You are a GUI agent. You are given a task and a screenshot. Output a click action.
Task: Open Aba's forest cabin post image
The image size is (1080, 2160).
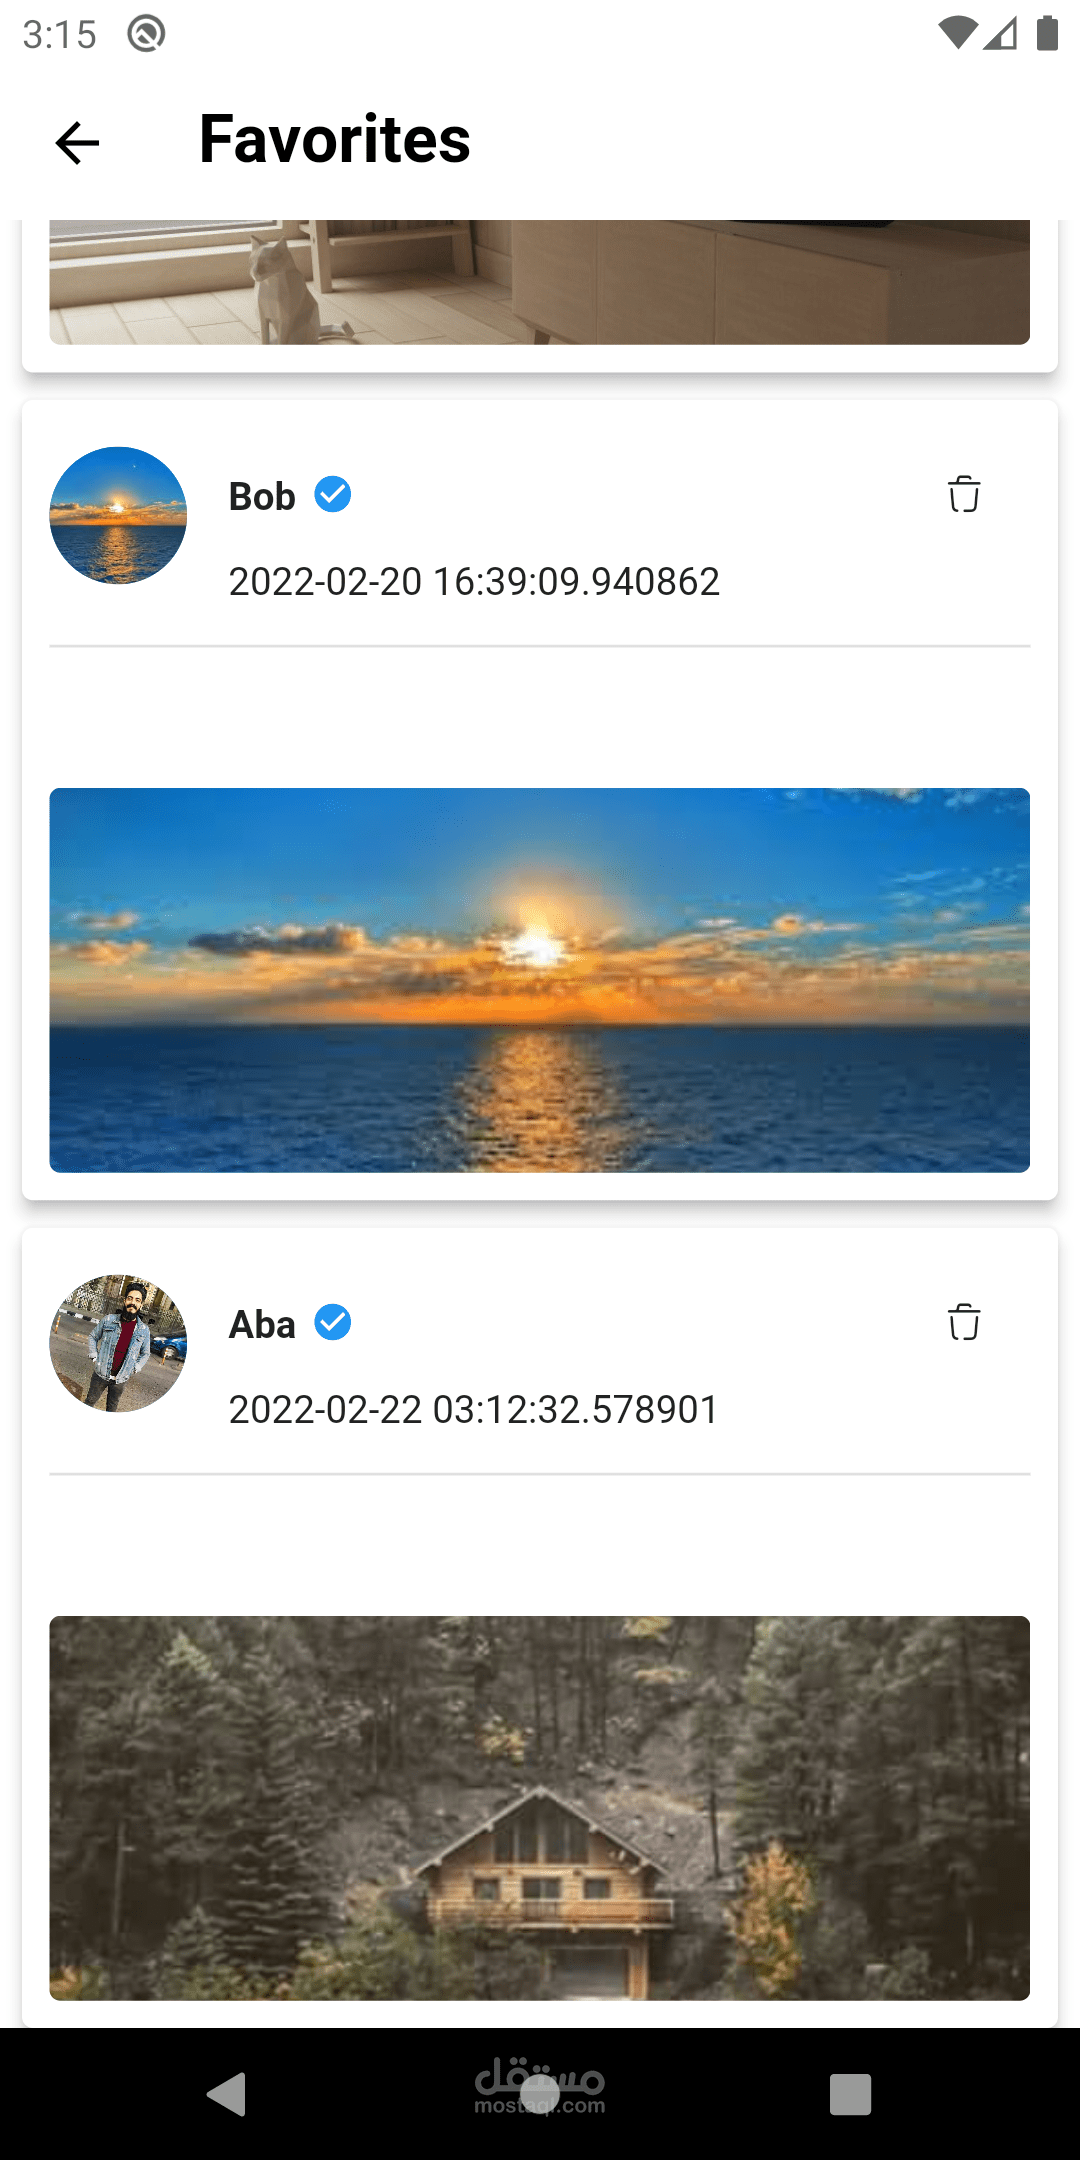point(540,1808)
